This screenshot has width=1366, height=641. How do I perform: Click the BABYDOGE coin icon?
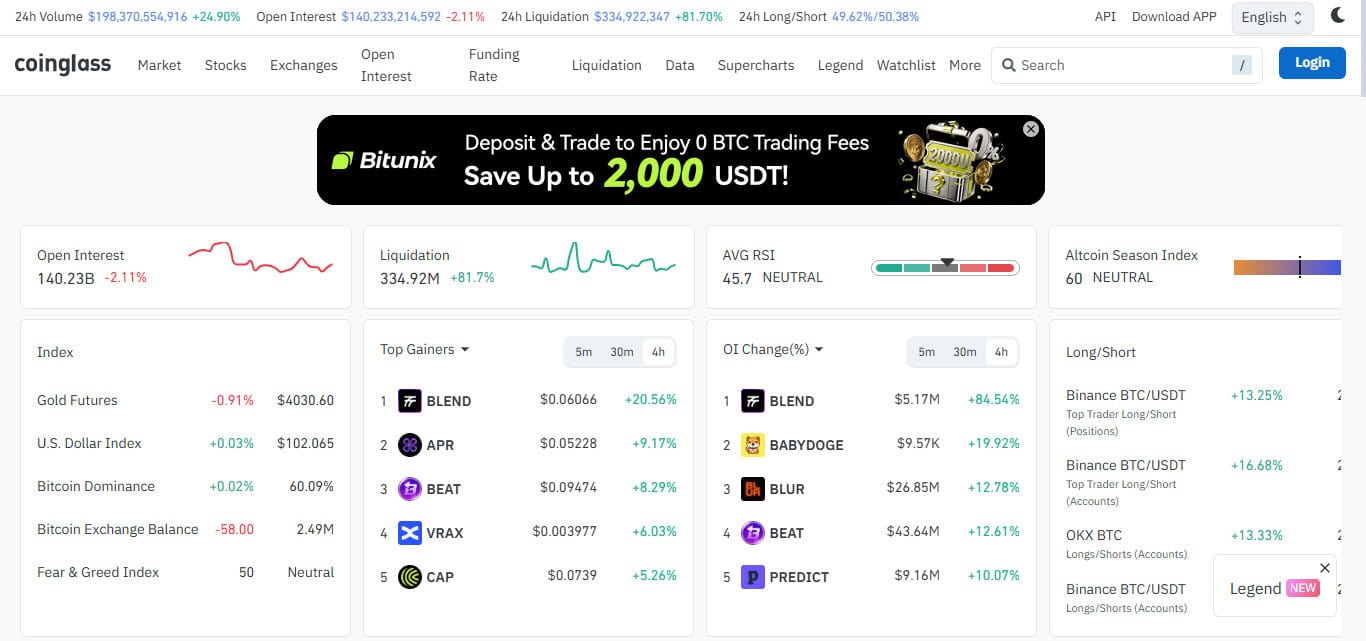tap(752, 445)
